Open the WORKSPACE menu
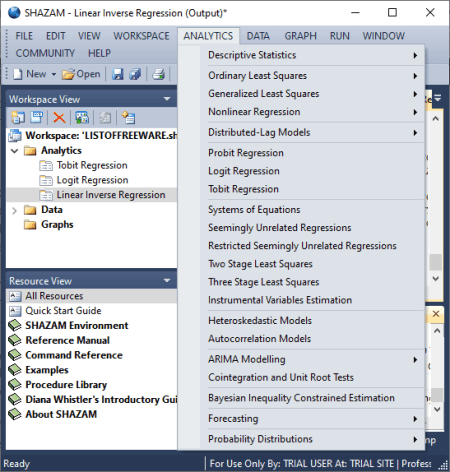Viewport: 450px width, 472px height. pos(141,36)
